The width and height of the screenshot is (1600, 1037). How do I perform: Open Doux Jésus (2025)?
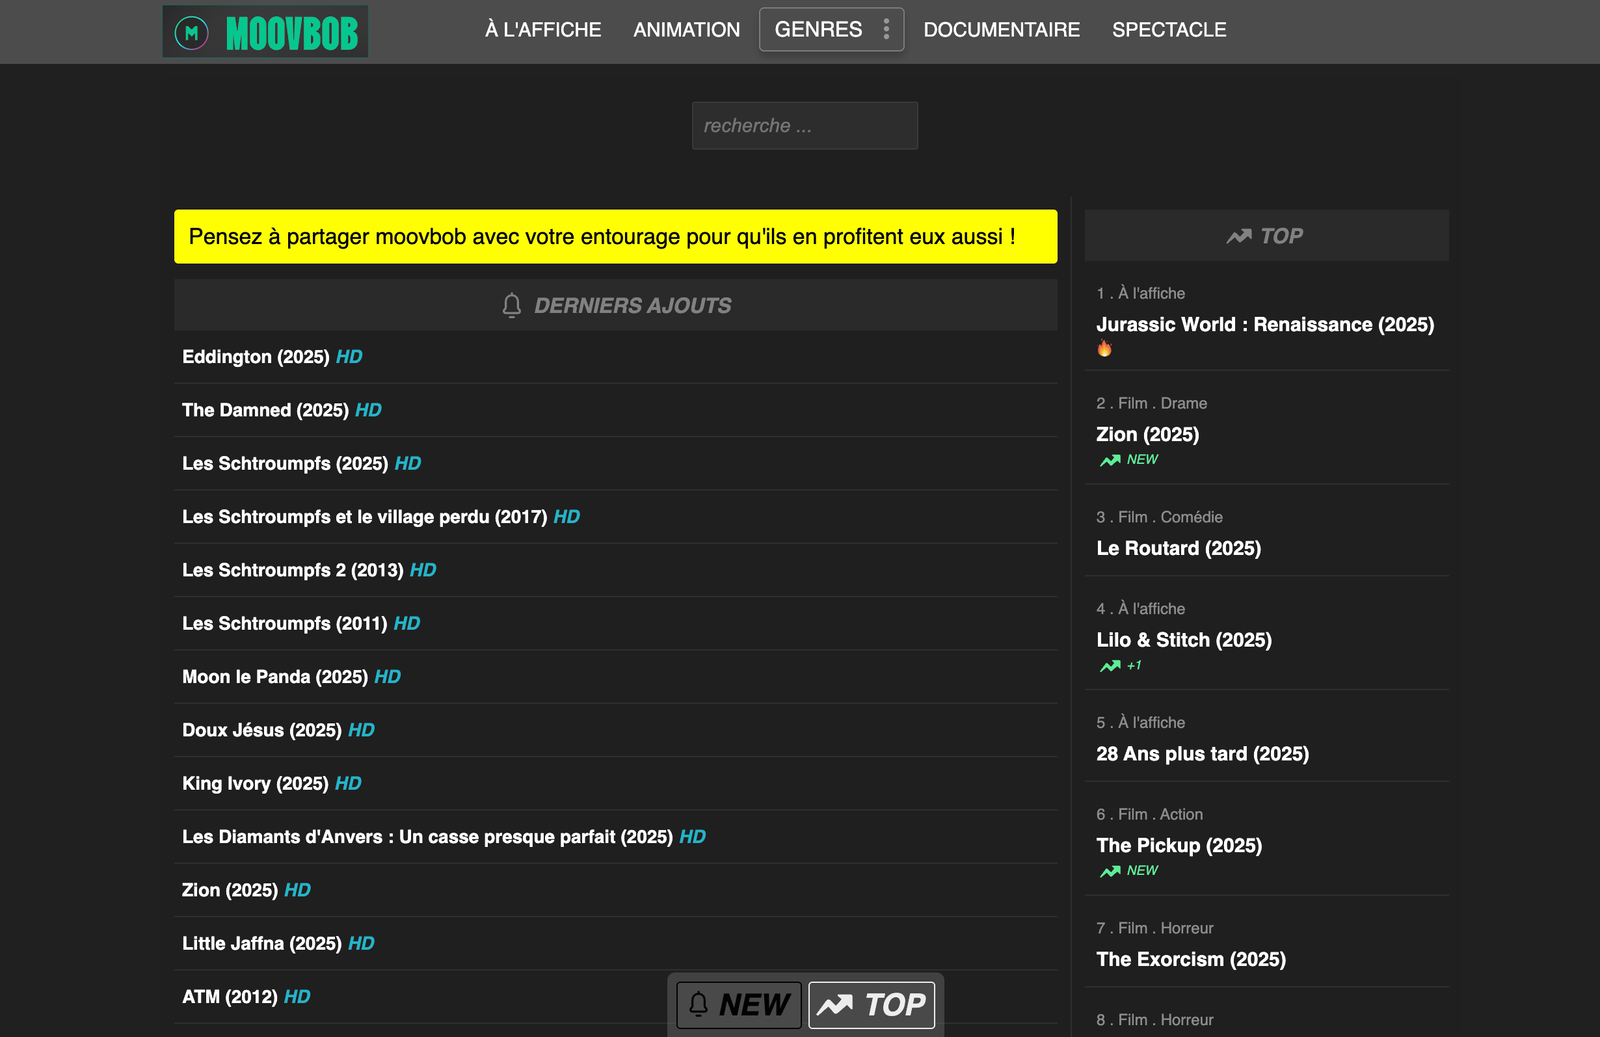point(262,730)
